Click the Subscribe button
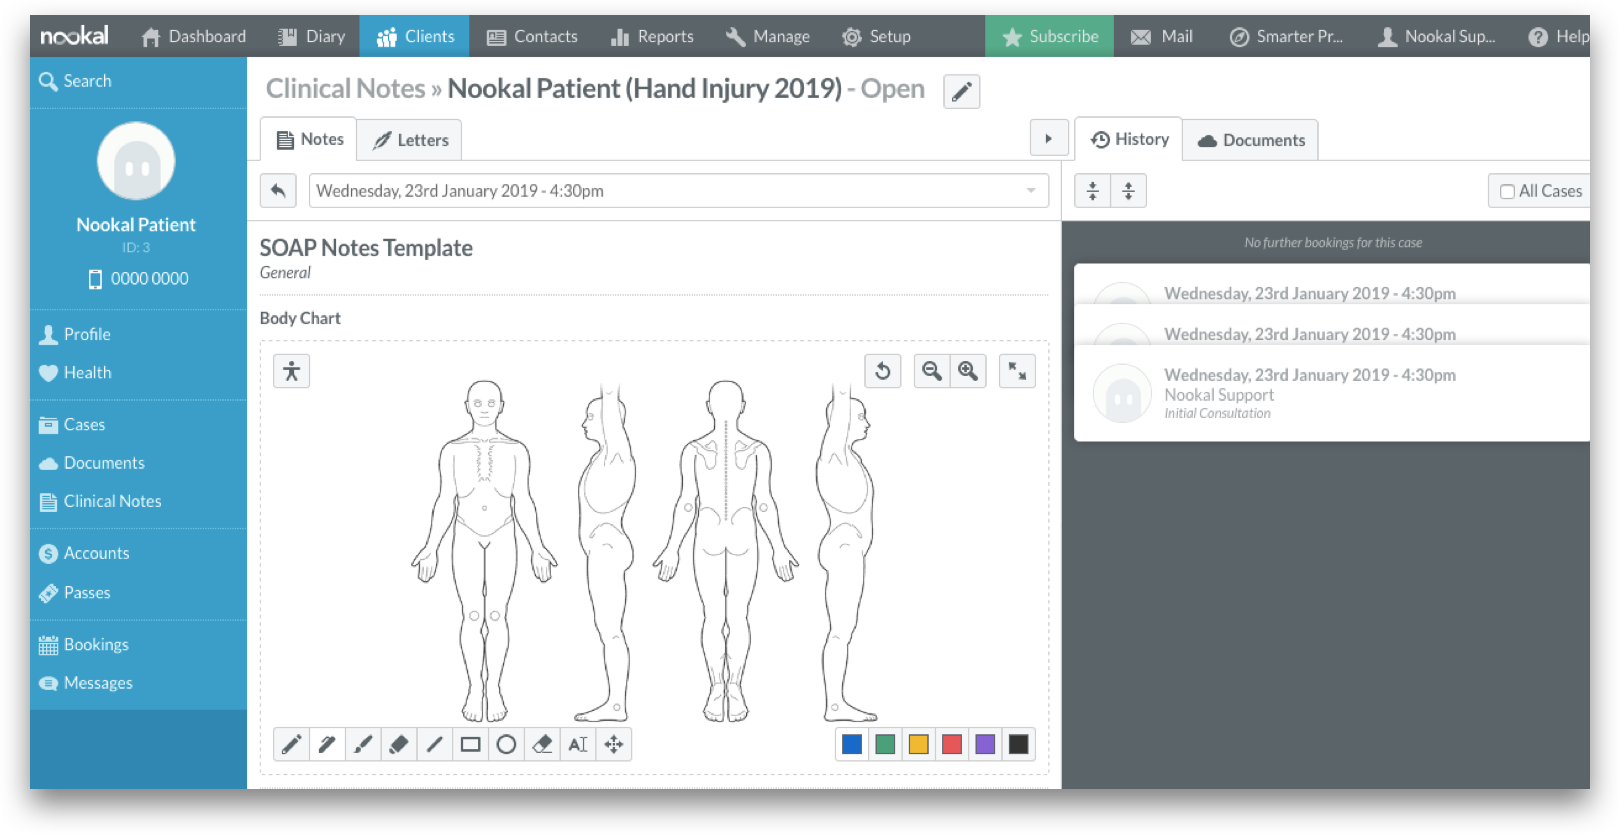This screenshot has width=1620, height=834. (x=1050, y=36)
